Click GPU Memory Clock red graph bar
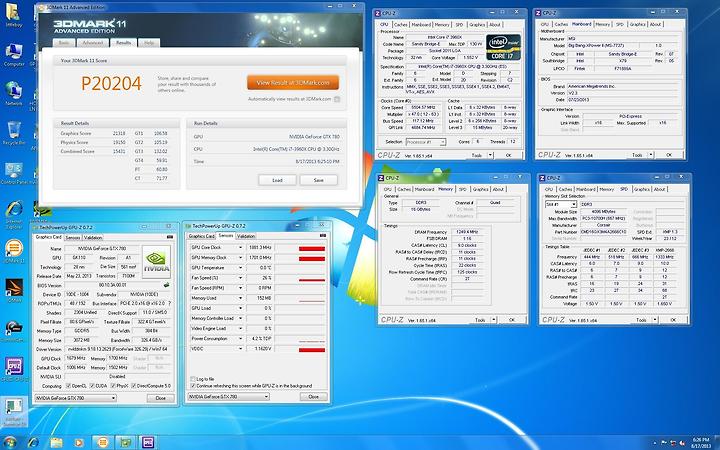This screenshot has height=450, width=720. coord(312,259)
